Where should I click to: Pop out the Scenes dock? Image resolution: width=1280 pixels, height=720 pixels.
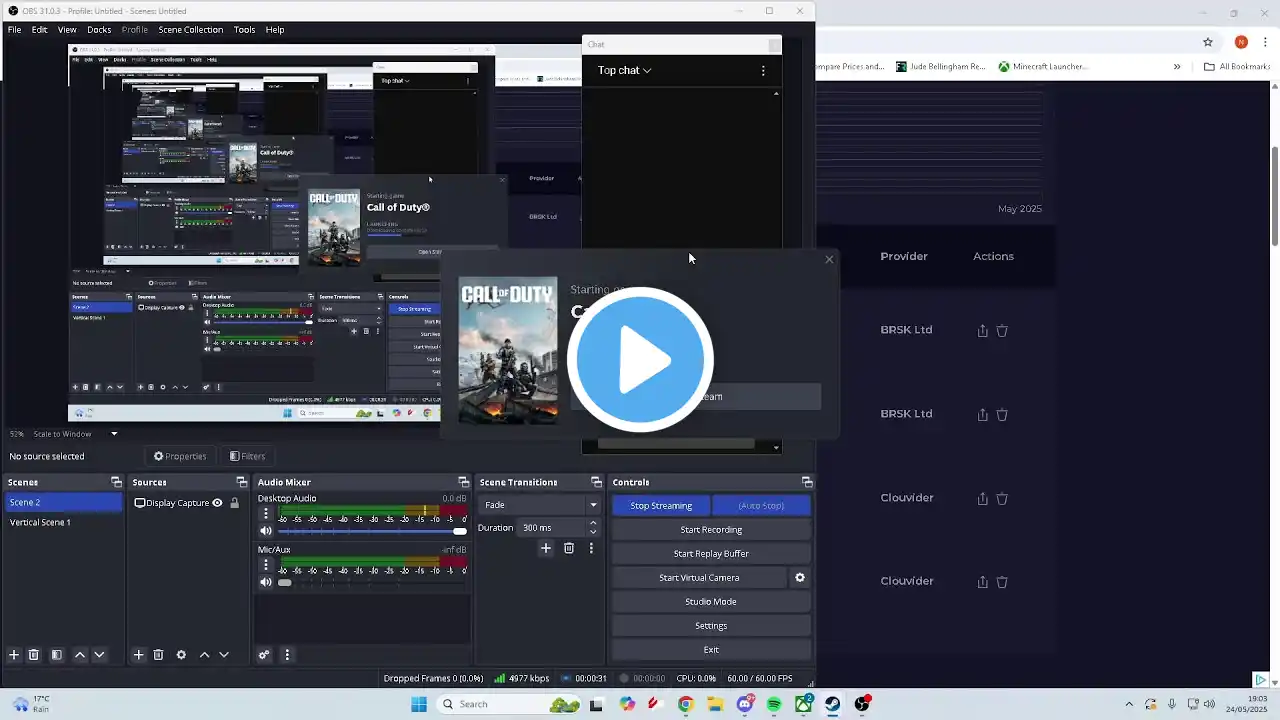pyautogui.click(x=116, y=482)
